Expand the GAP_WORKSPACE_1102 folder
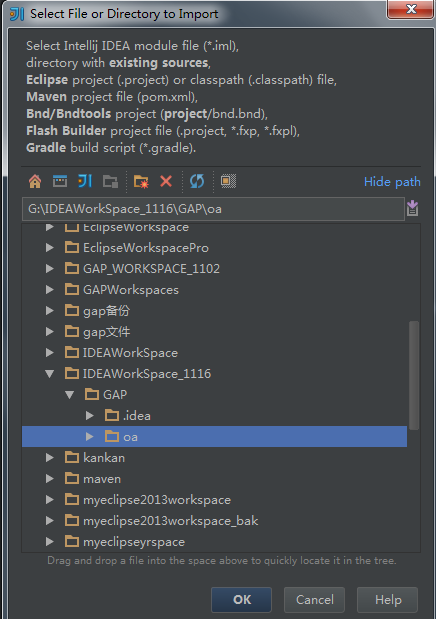 pyautogui.click(x=50, y=268)
